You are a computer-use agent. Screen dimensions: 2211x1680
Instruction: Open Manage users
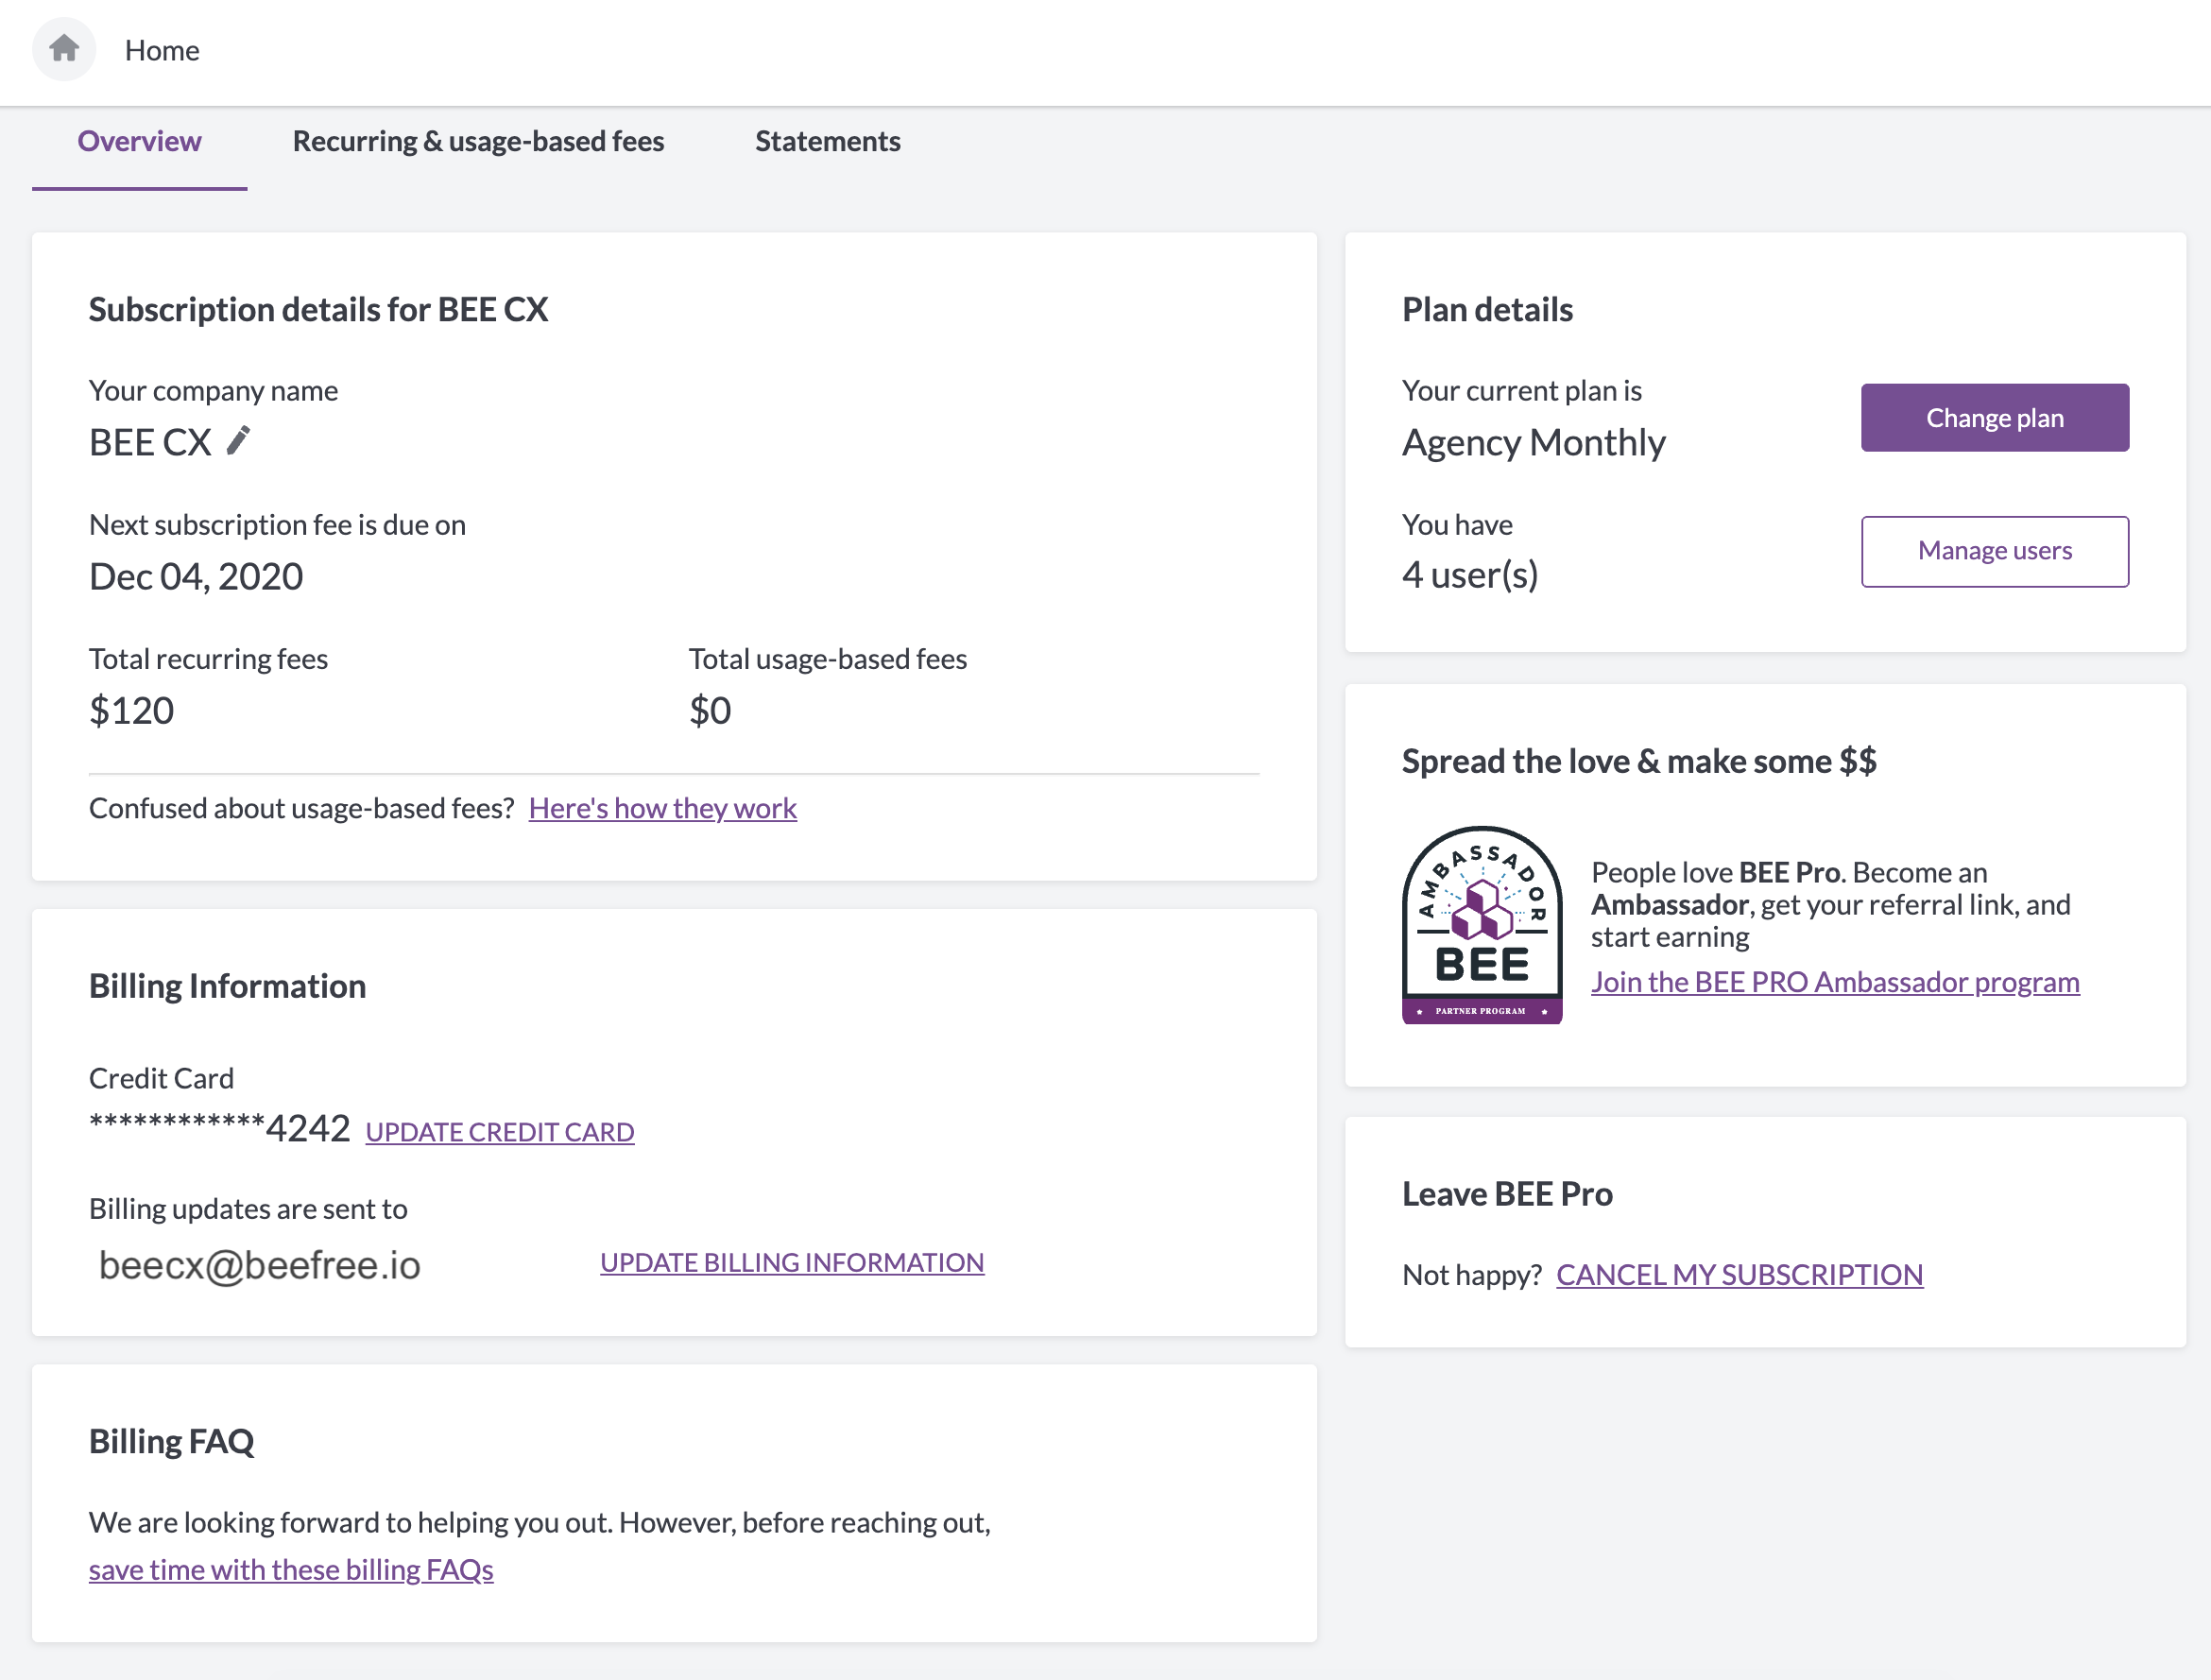[x=1994, y=551]
